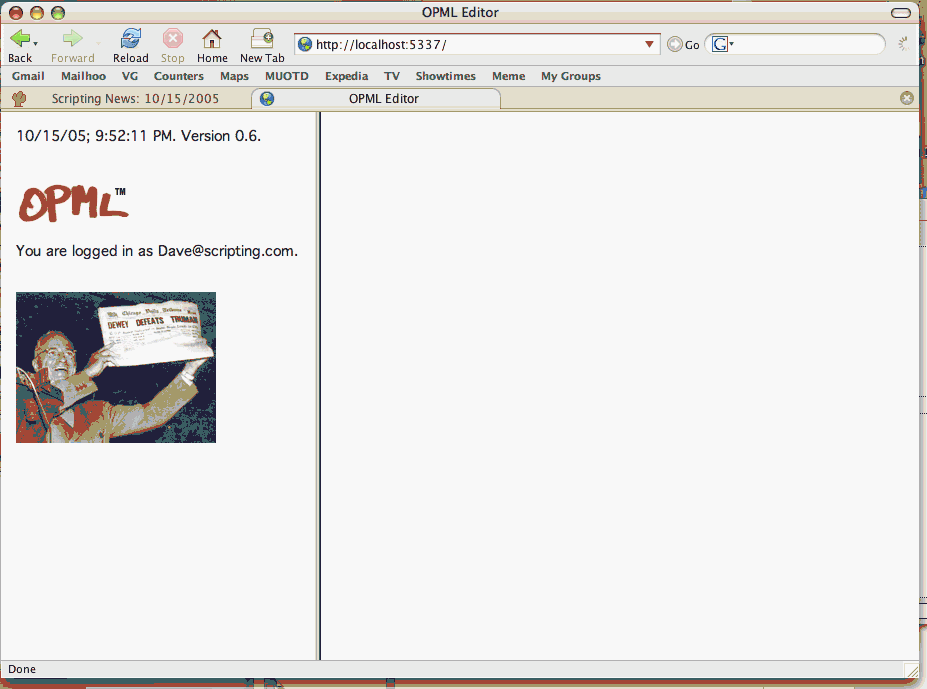Click the Dewey Defeats Truman photo
Viewport: 927px width, 689px height.
(116, 367)
